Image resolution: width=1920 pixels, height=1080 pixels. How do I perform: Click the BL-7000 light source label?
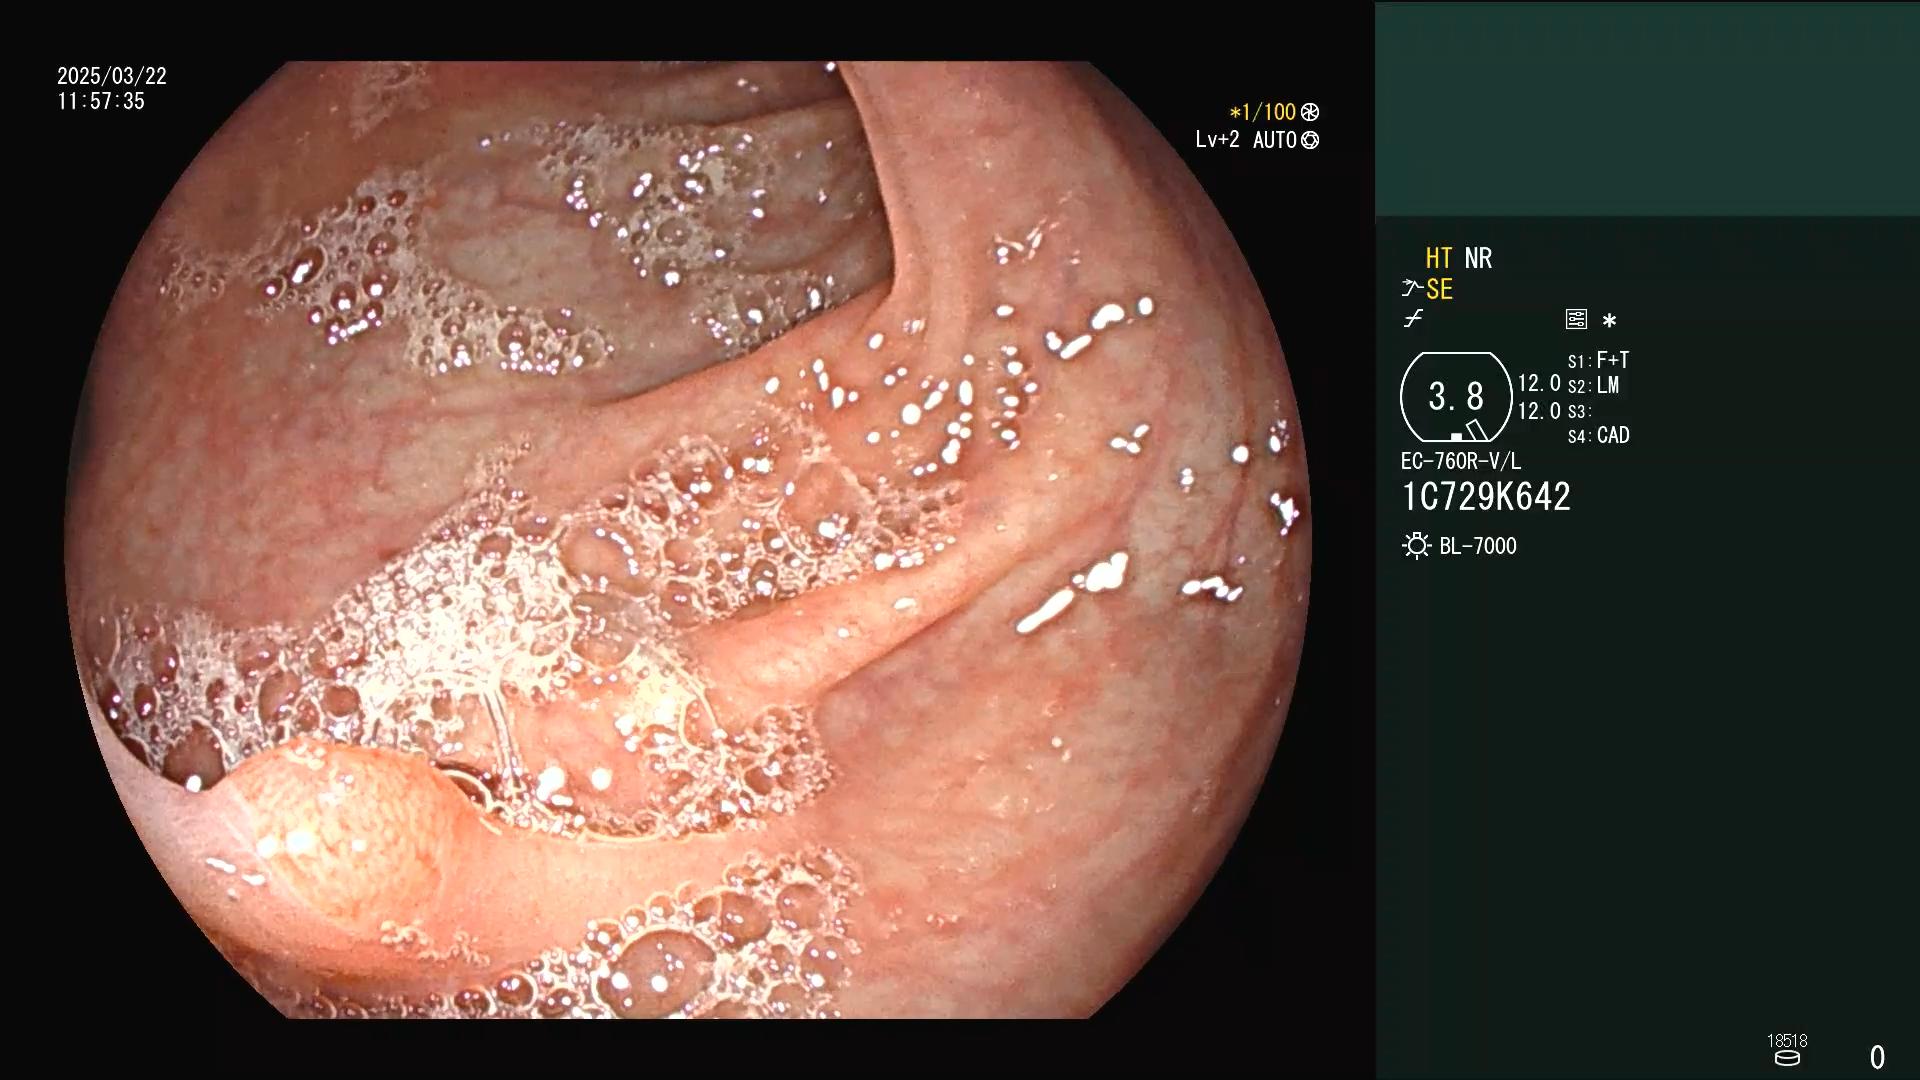pyautogui.click(x=1477, y=546)
